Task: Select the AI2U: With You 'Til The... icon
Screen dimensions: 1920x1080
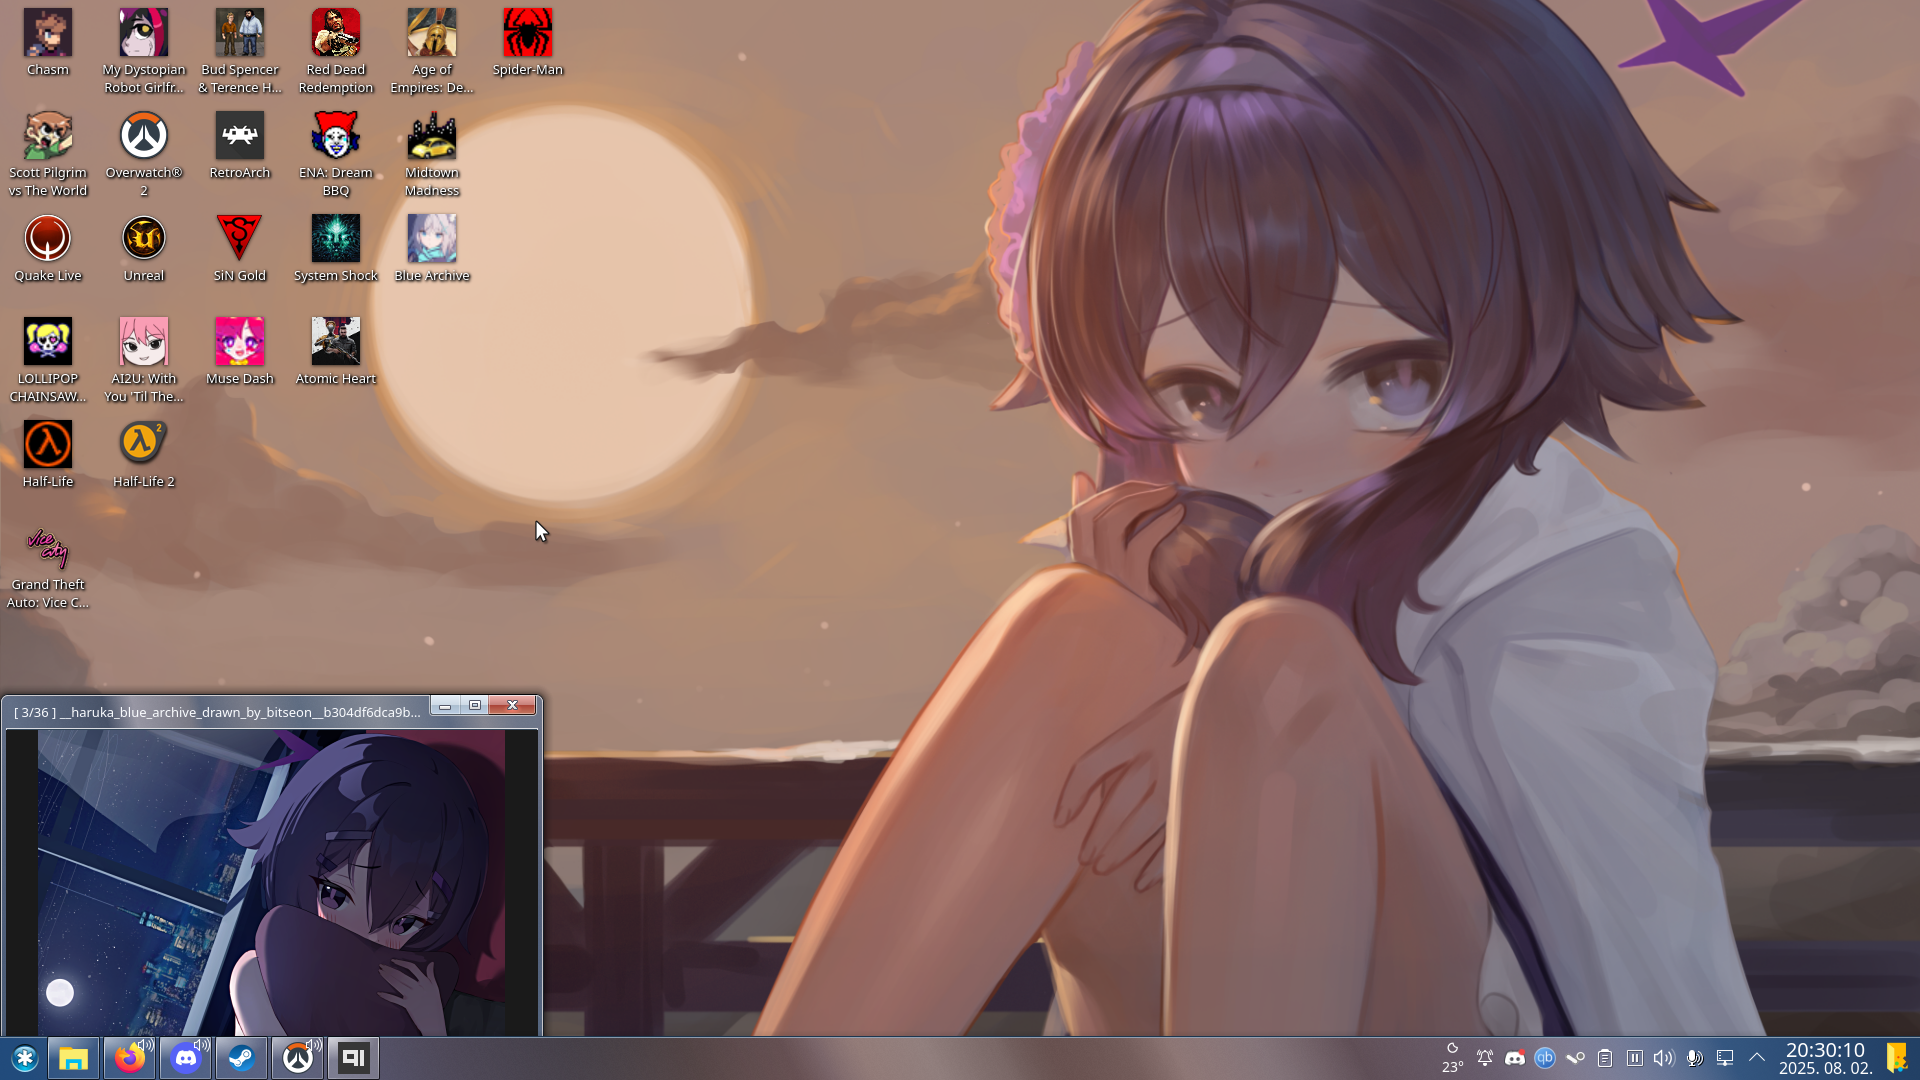Action: point(144,361)
